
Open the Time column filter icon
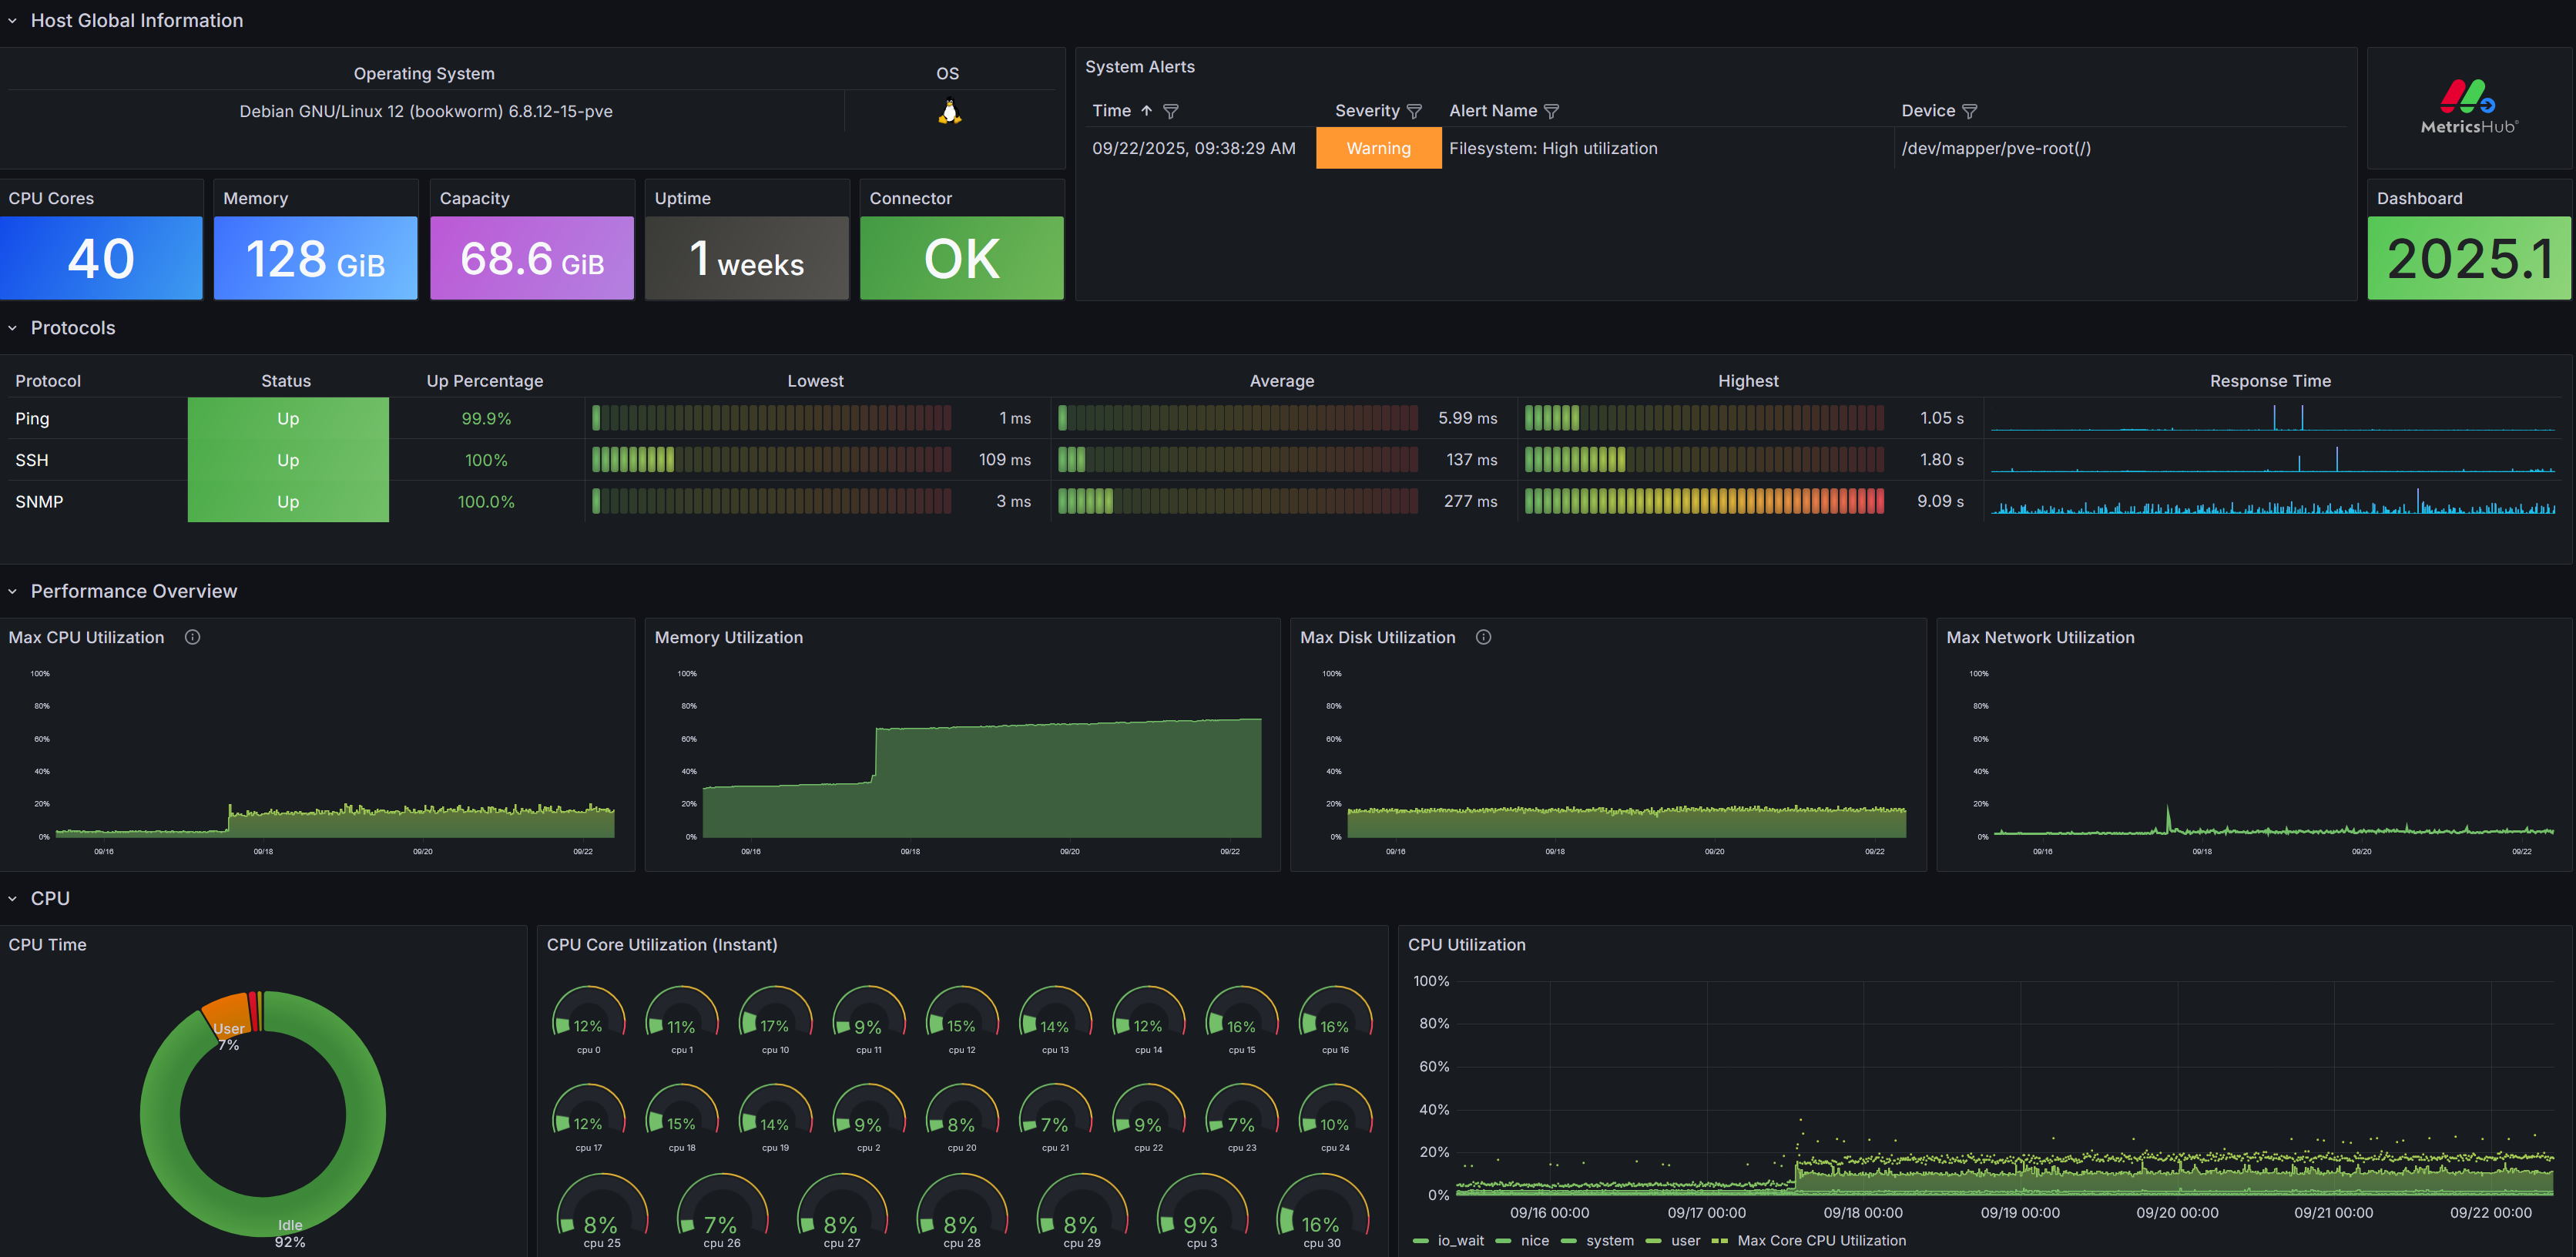(x=1171, y=111)
